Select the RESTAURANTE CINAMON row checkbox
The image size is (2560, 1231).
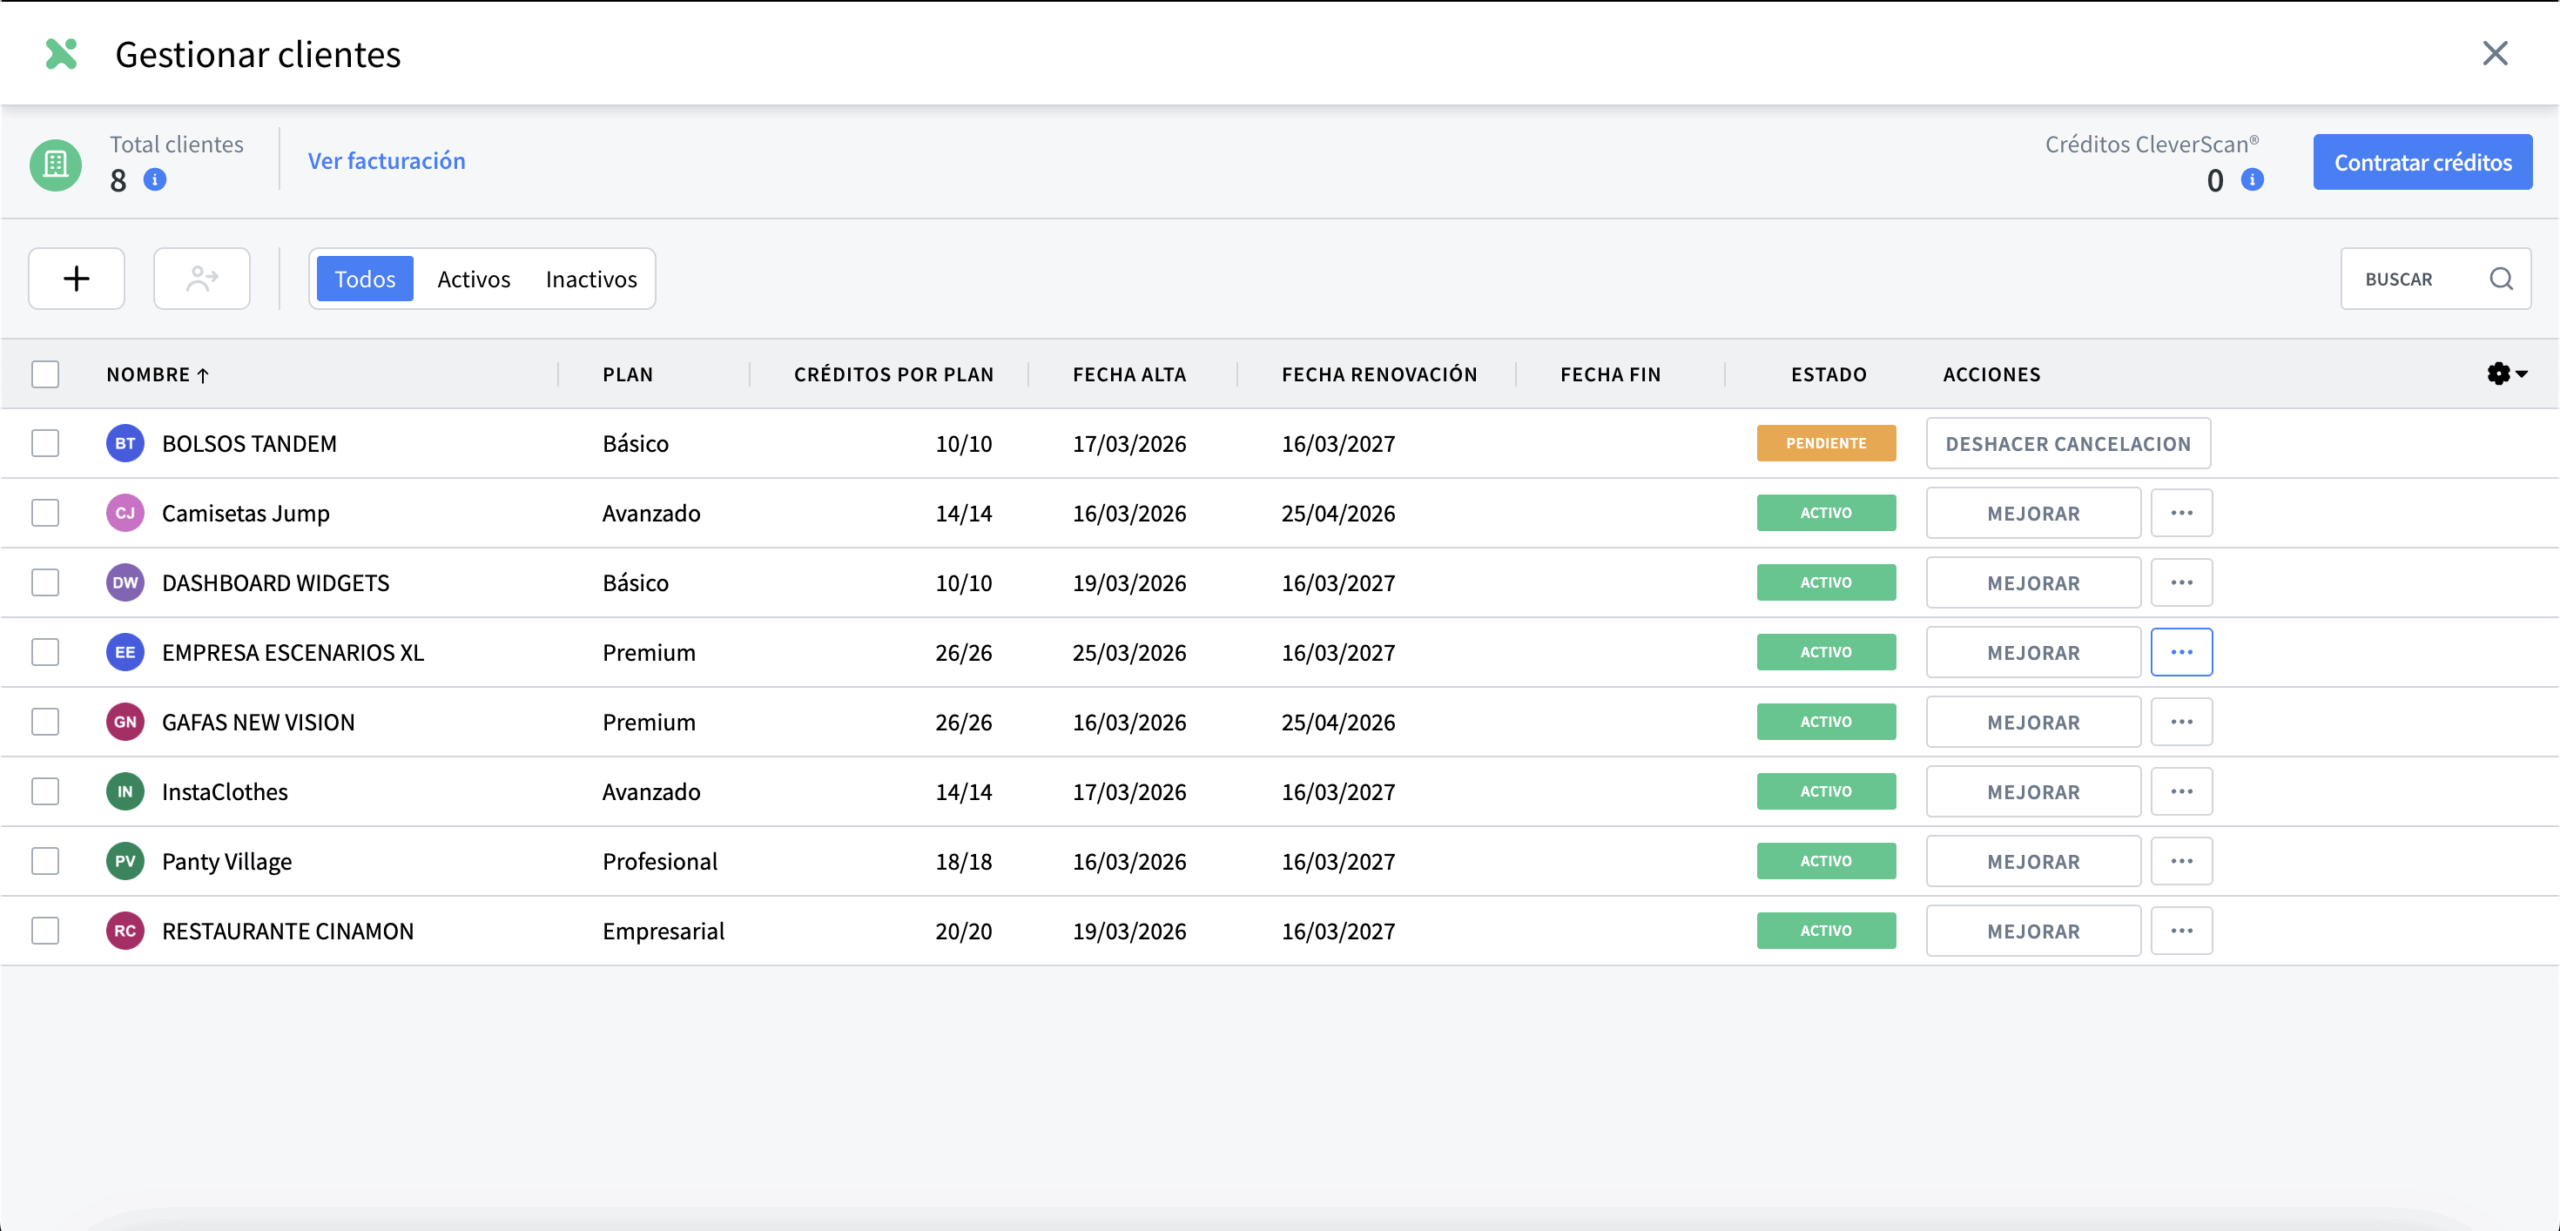pyautogui.click(x=45, y=931)
